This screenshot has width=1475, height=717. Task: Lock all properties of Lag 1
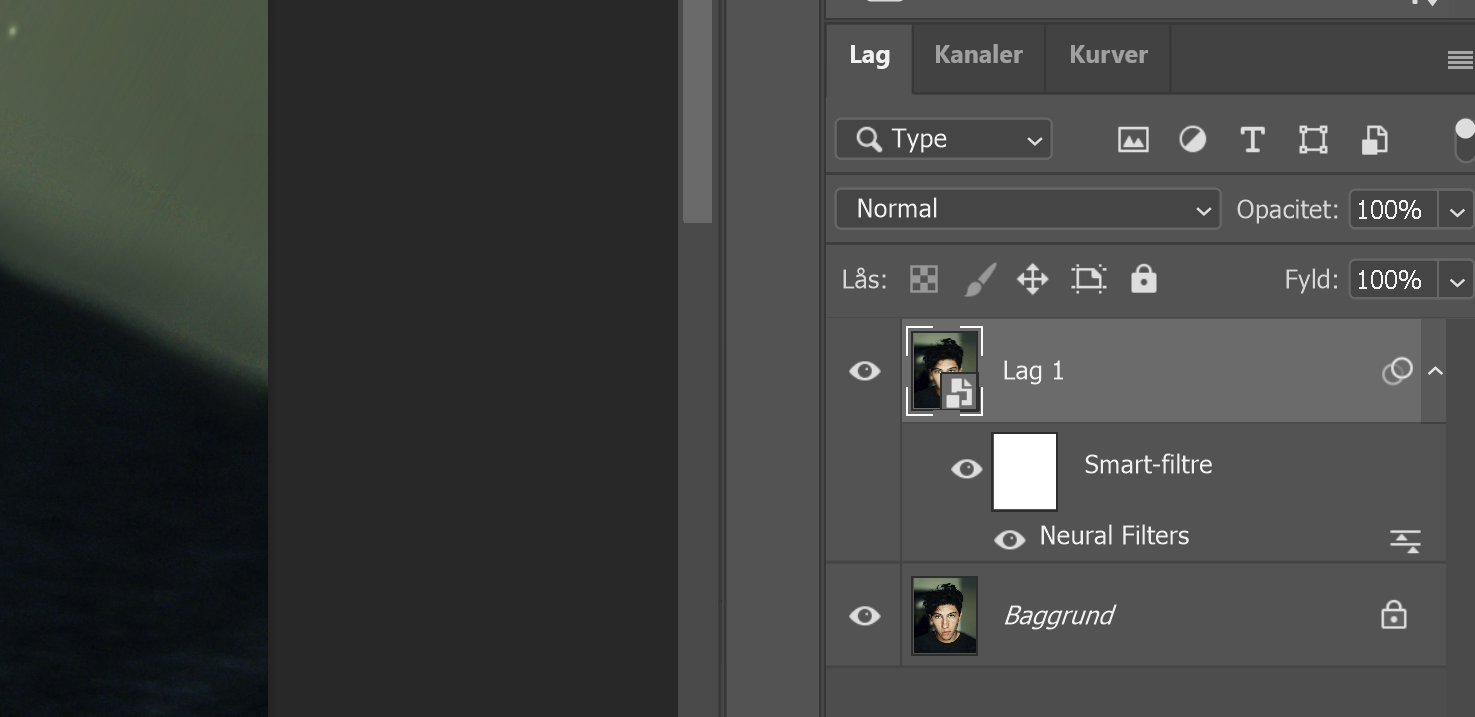tap(1143, 279)
